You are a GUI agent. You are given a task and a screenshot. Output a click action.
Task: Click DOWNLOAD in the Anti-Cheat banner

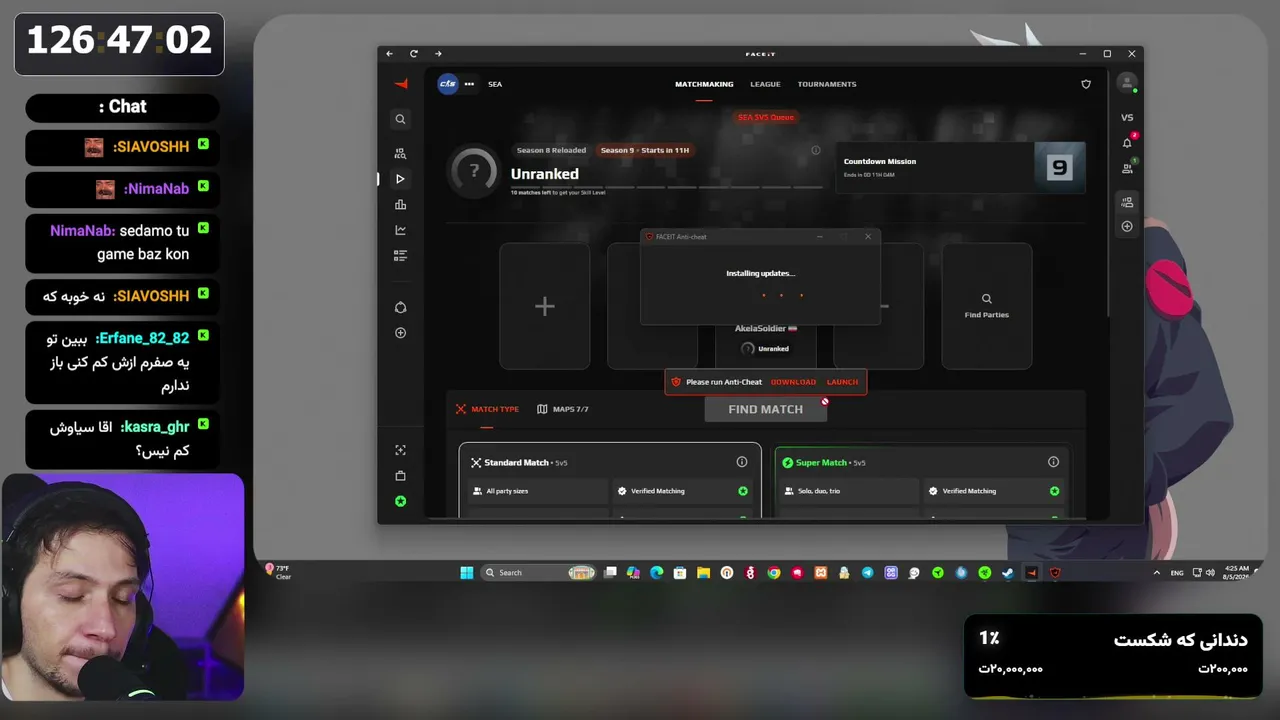[793, 382]
